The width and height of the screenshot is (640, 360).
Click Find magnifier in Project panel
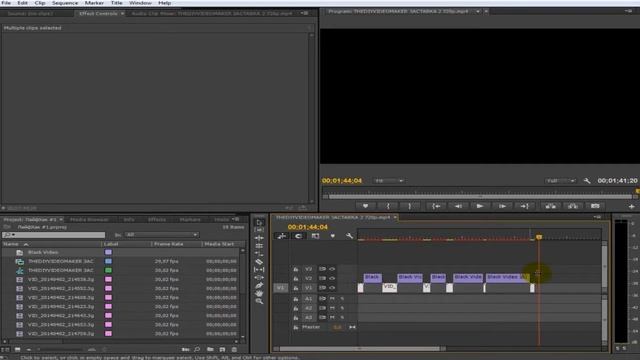198,349
